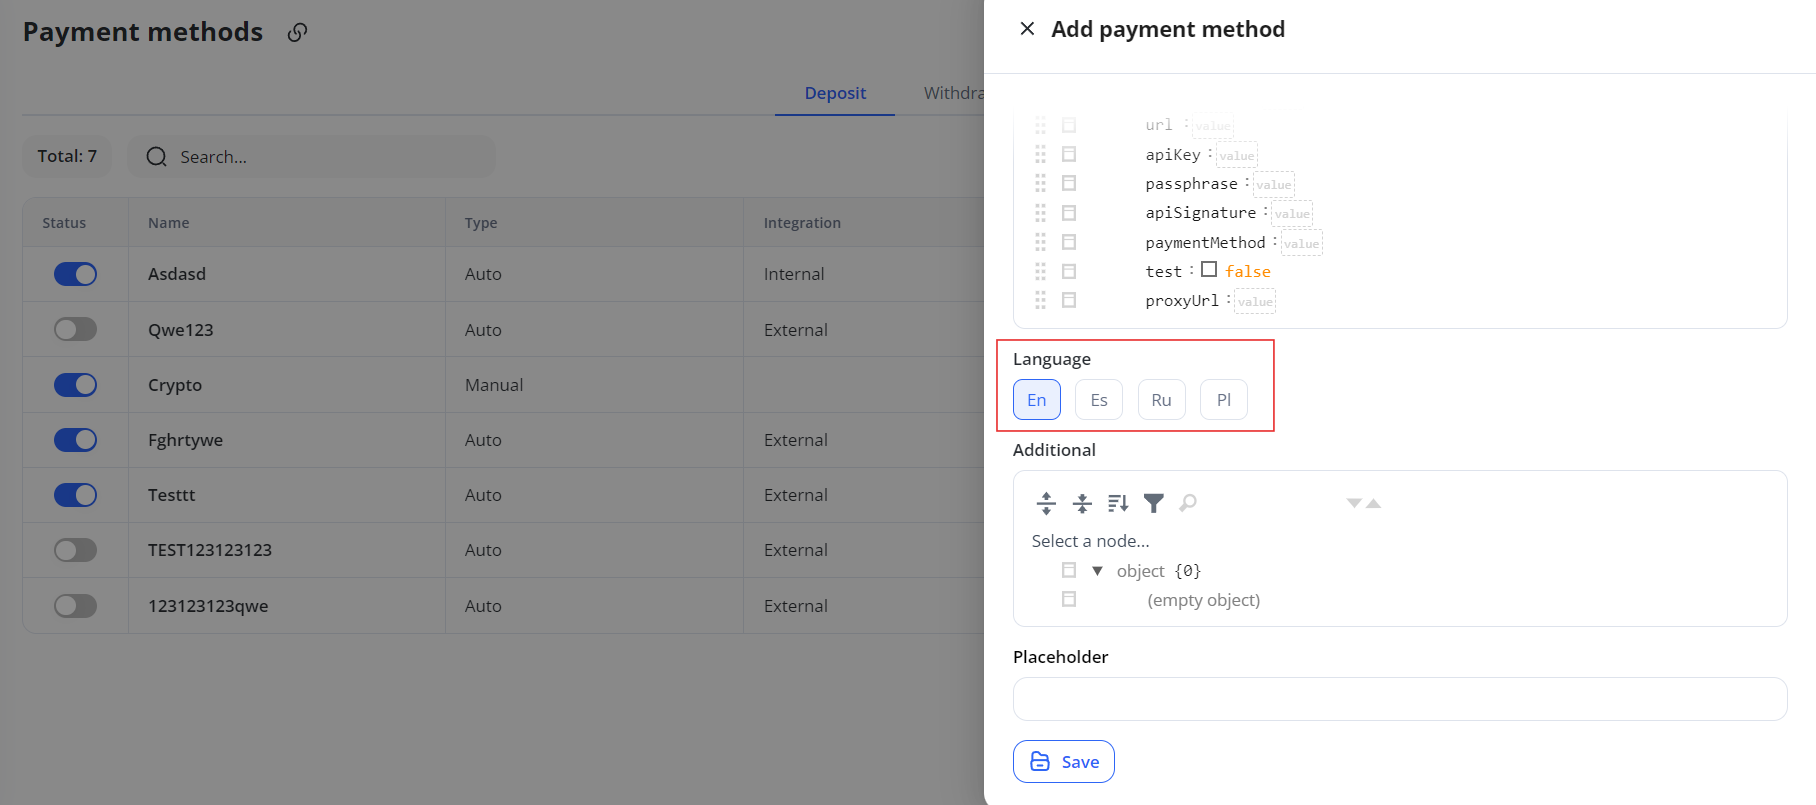Screen dimensions: 1816x805
Task: Click the sort contents icon in Additional editor
Action: [1118, 503]
